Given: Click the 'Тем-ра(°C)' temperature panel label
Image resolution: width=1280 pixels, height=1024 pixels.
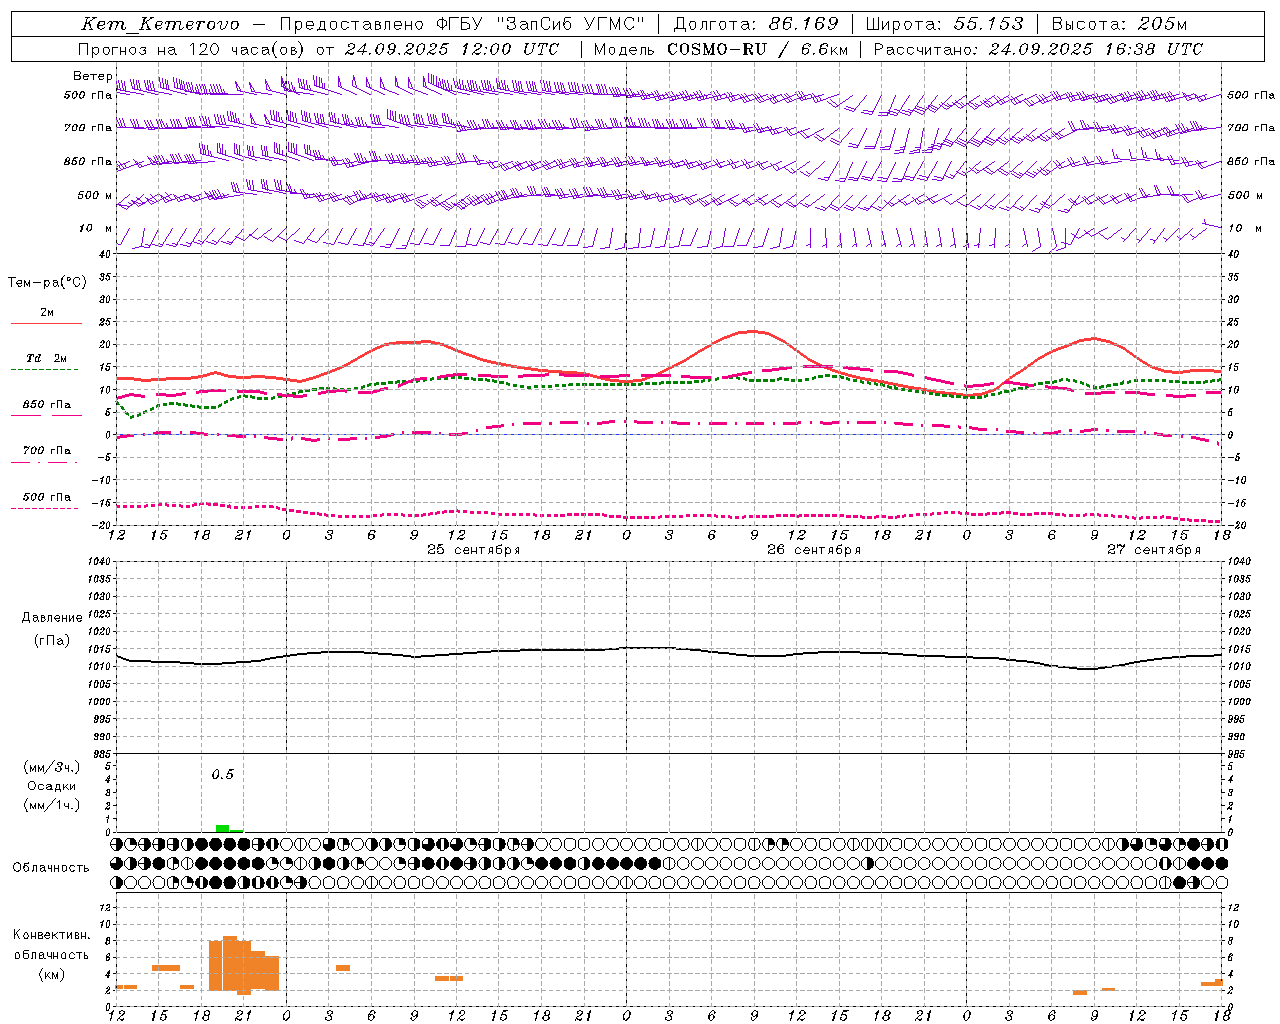Looking at the screenshot, I should (47, 283).
